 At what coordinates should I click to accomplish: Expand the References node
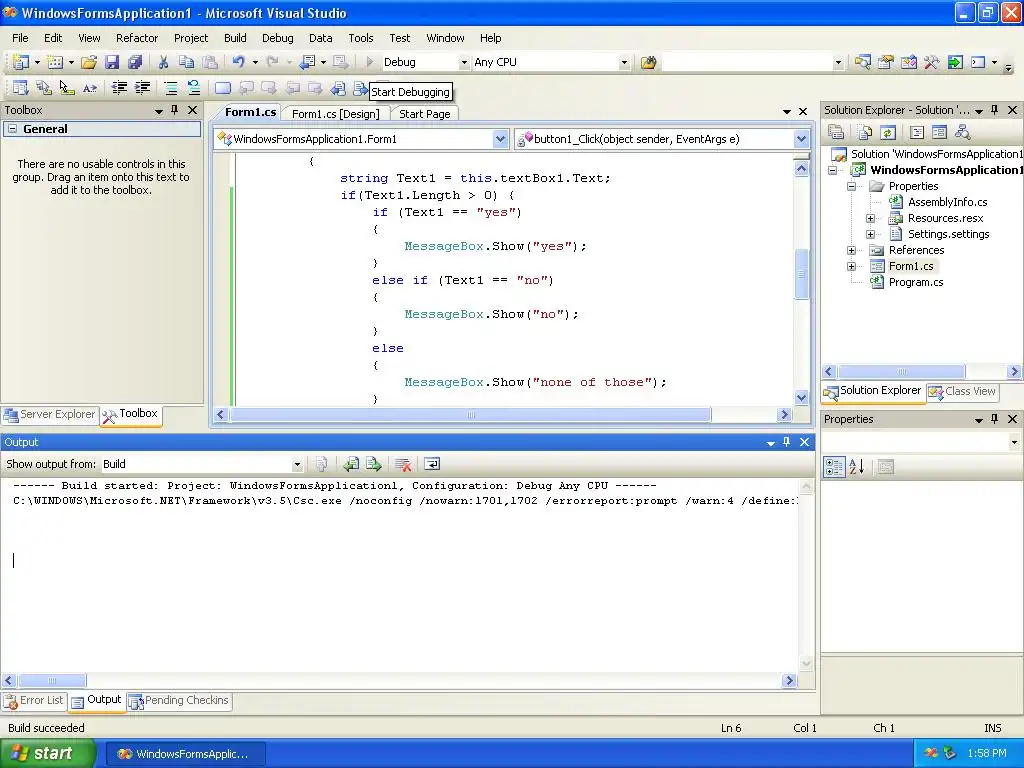click(x=852, y=250)
